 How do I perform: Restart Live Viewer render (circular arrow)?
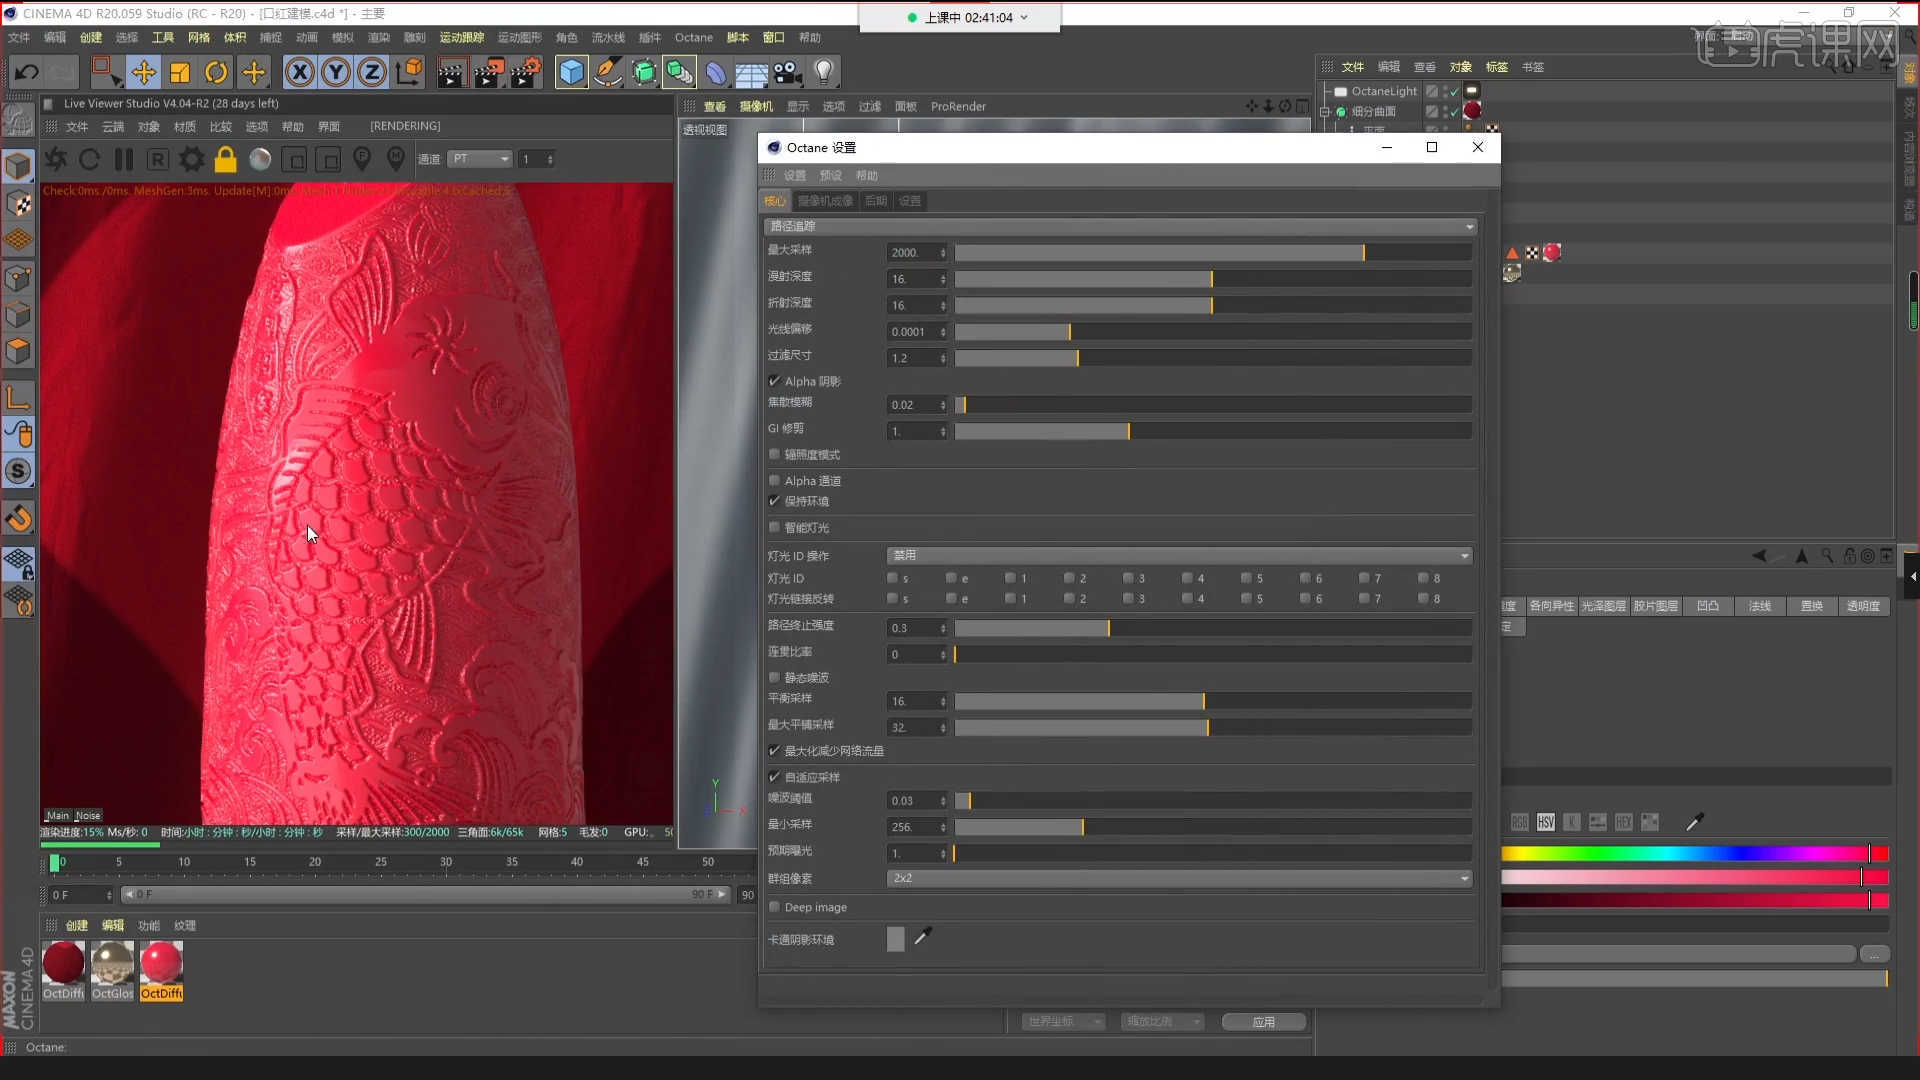90,159
